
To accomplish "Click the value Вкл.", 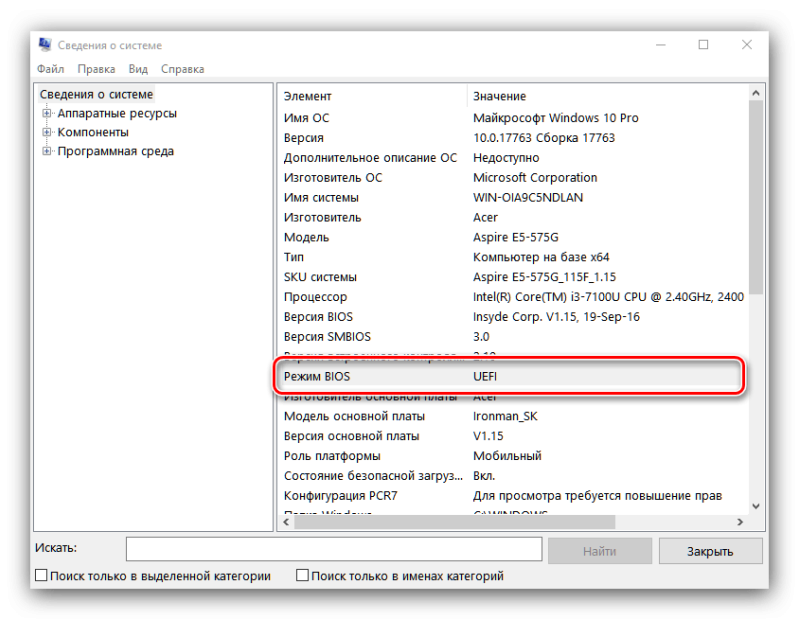I will tap(484, 476).
